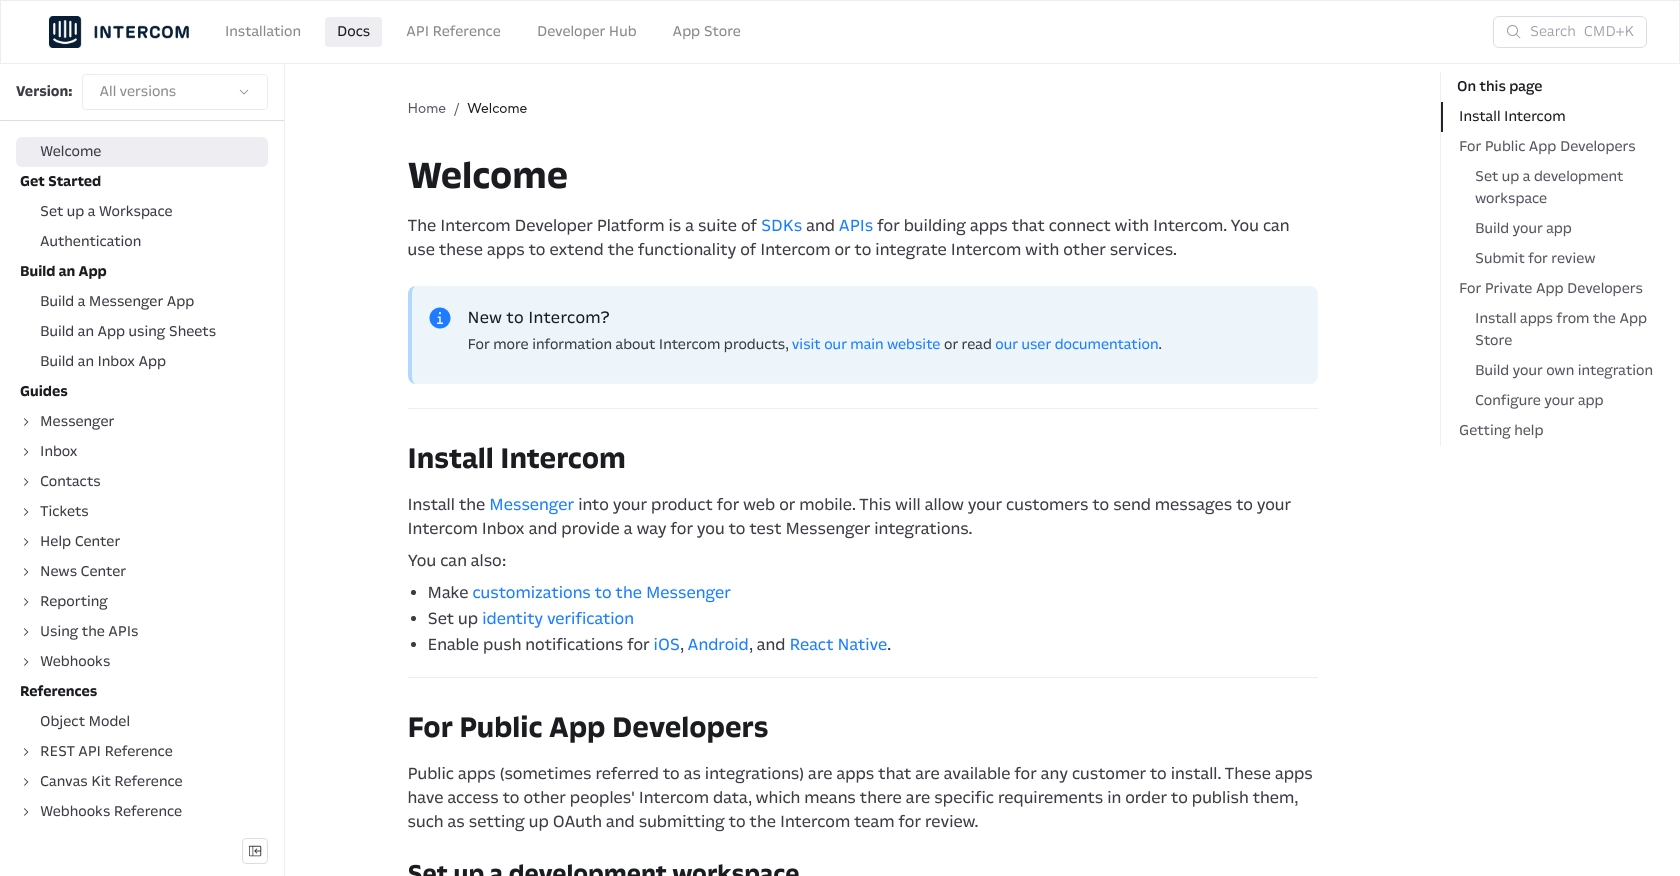Click the Home breadcrumb link
This screenshot has height=876, width=1680.
427,109
